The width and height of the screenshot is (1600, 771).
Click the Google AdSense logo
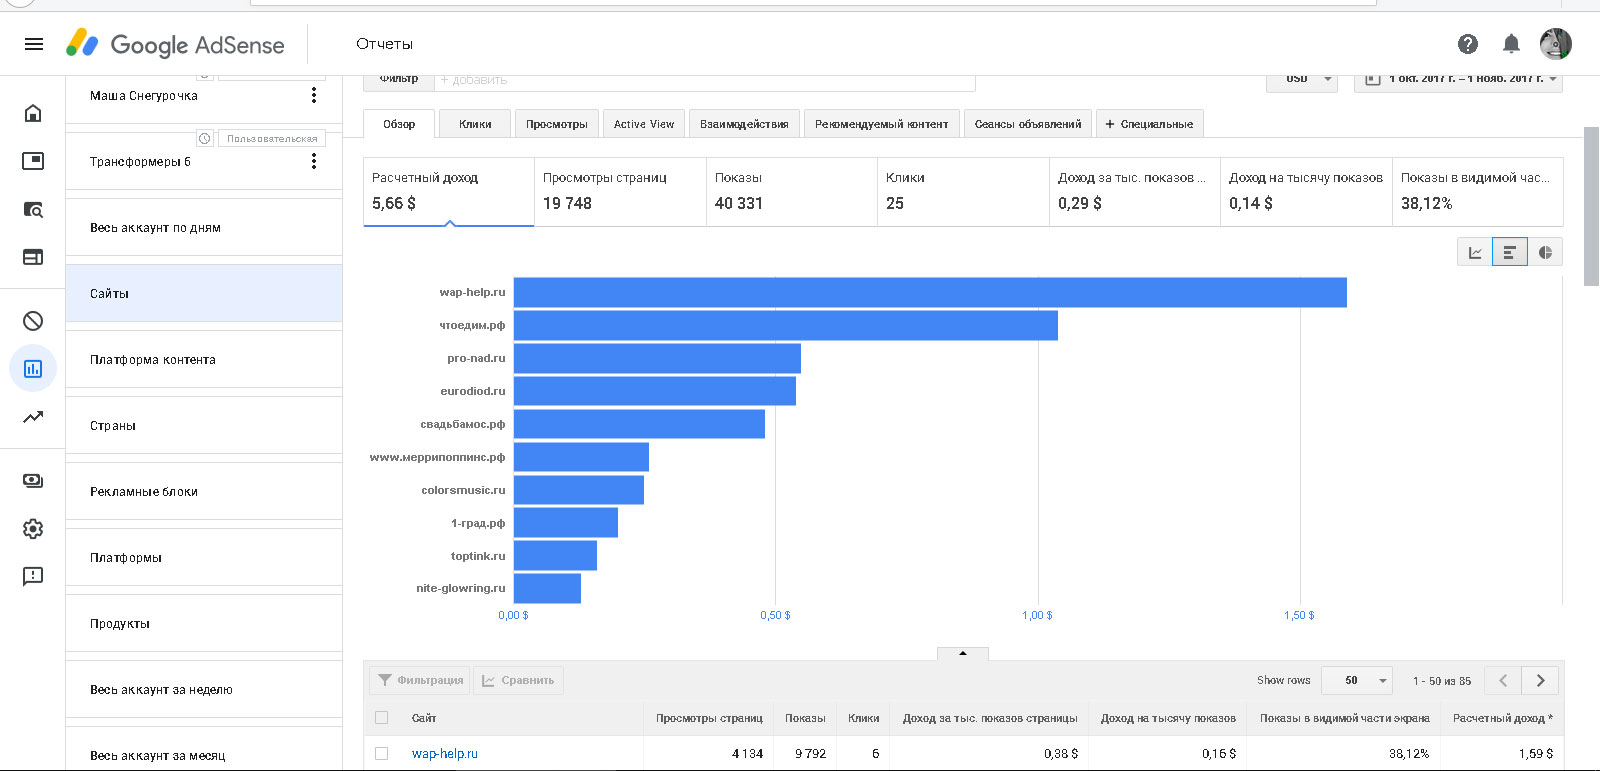[x=175, y=44]
